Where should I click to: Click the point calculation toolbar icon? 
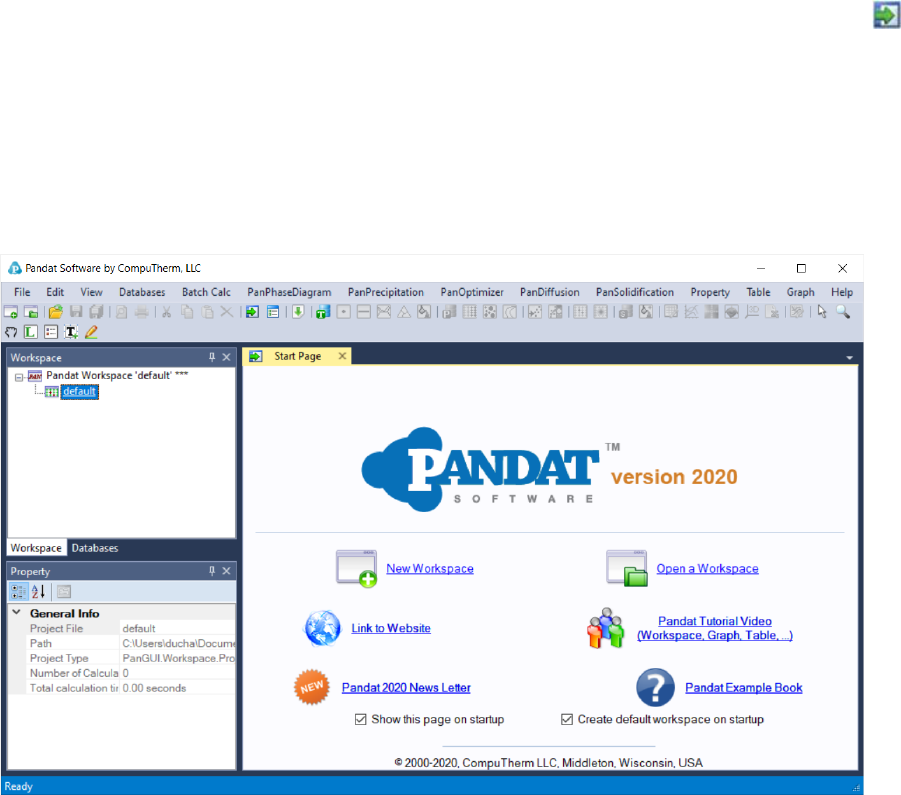(344, 312)
